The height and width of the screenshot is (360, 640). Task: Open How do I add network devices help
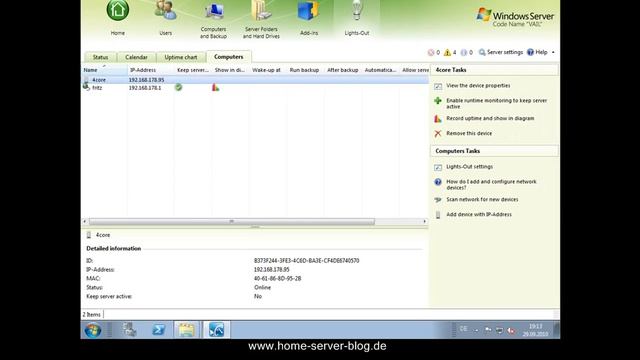point(491,184)
